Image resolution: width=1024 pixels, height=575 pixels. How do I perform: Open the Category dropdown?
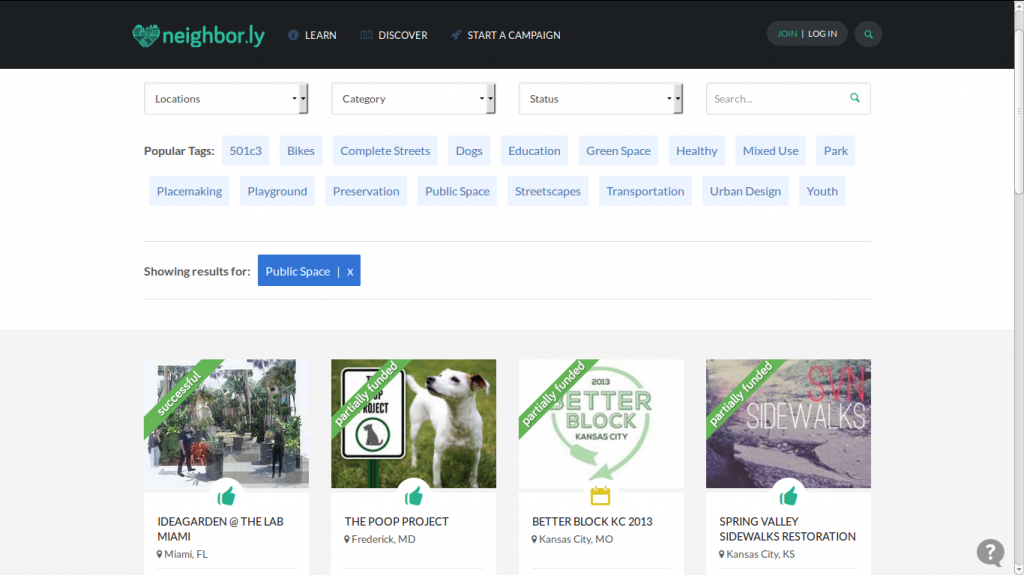pyautogui.click(x=413, y=99)
